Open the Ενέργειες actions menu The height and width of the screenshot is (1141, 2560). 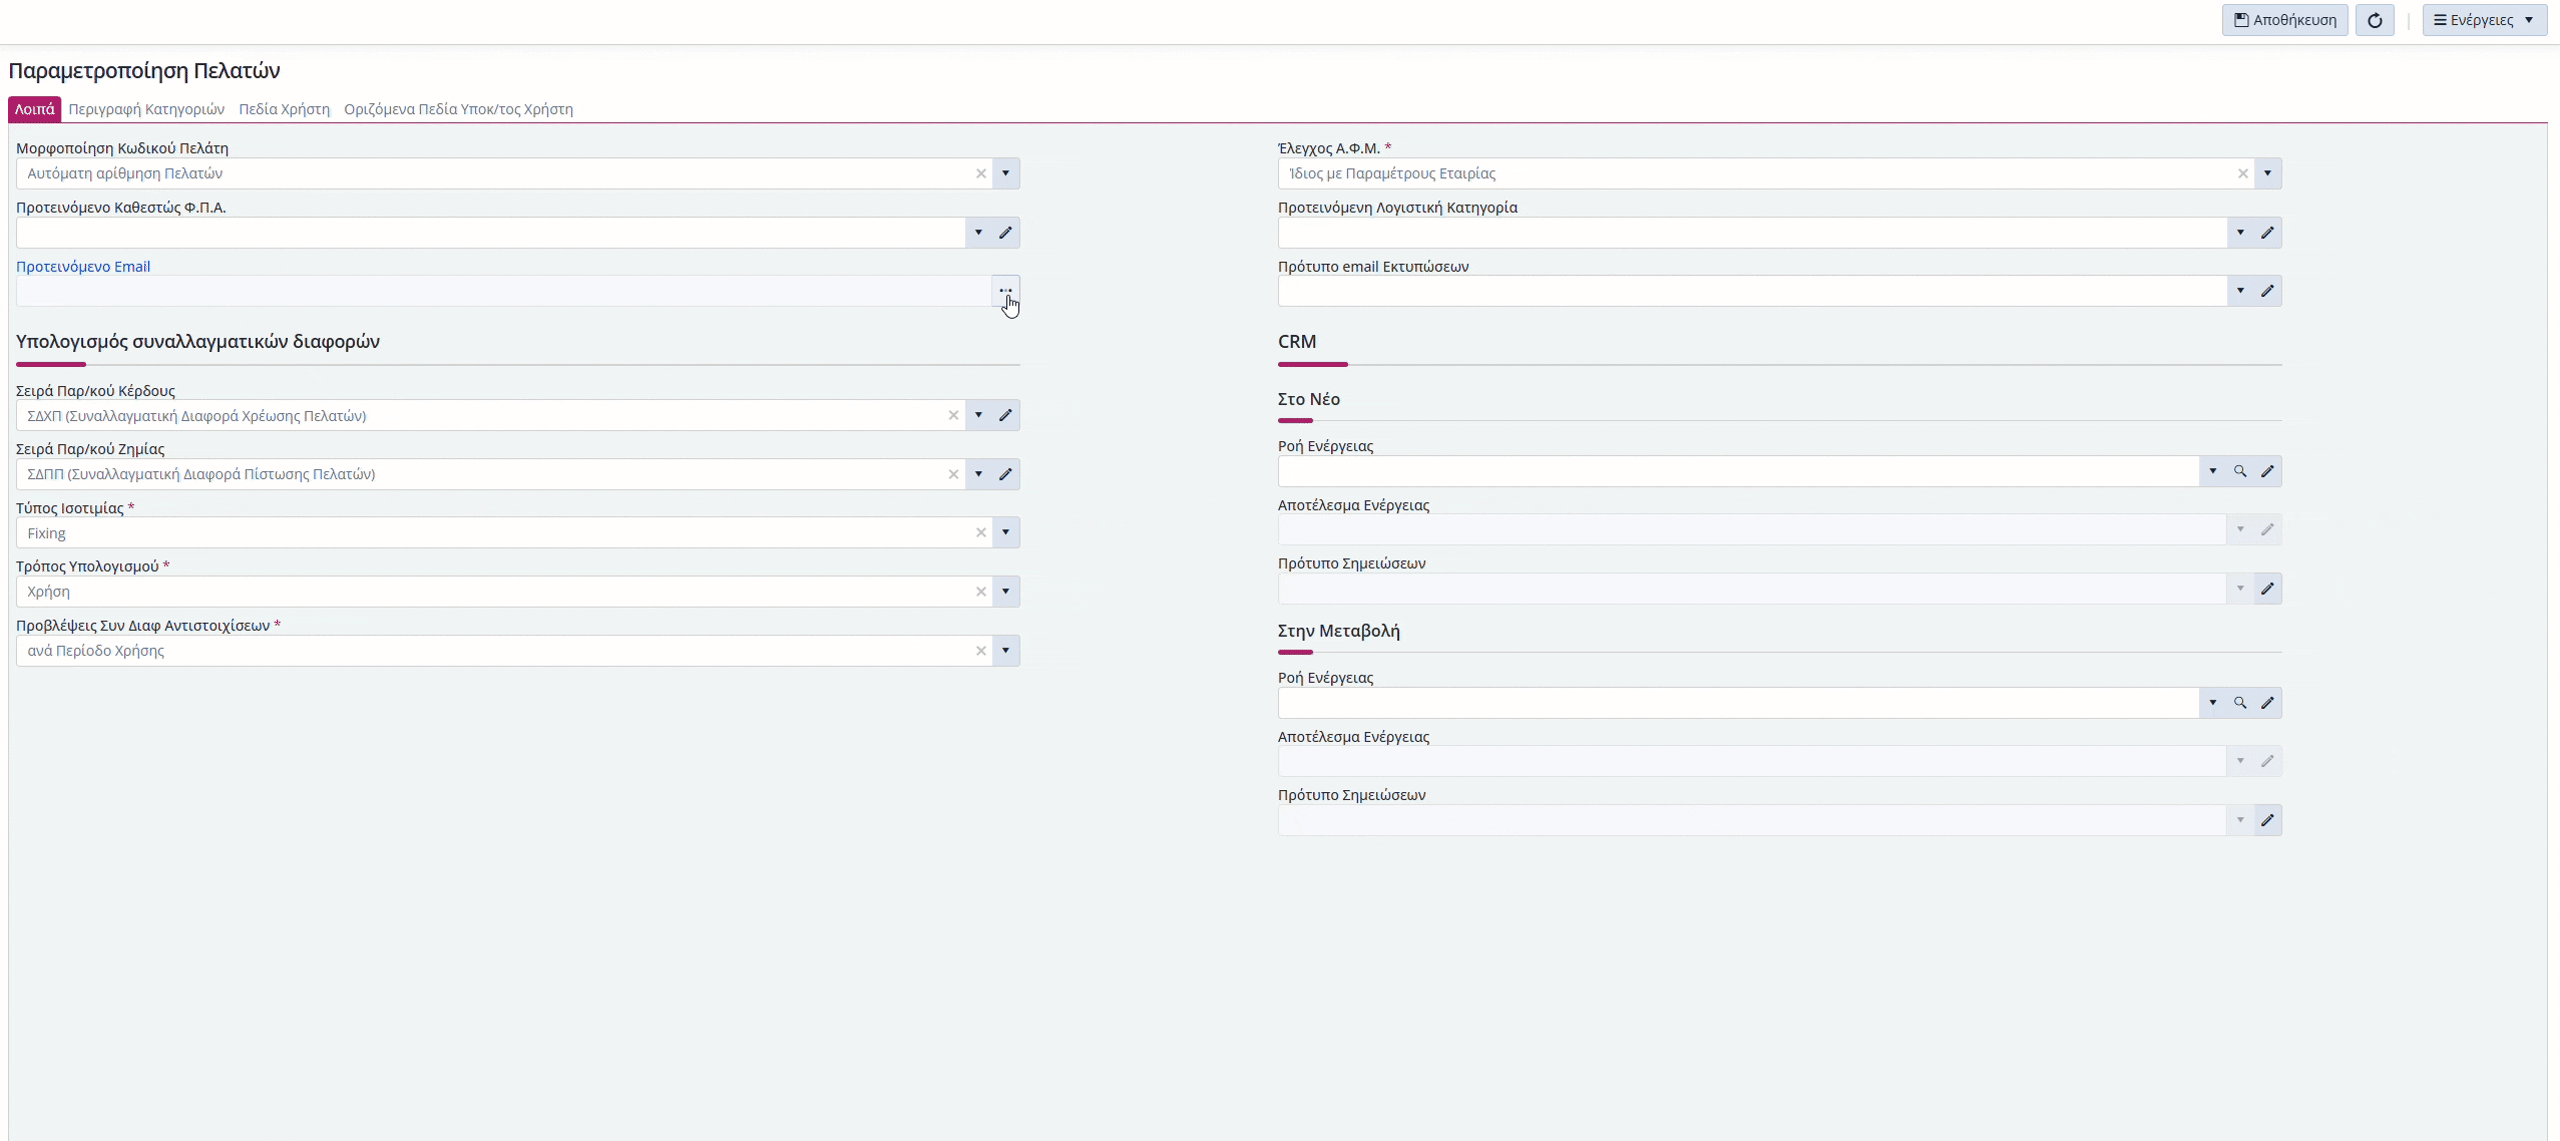[2484, 20]
